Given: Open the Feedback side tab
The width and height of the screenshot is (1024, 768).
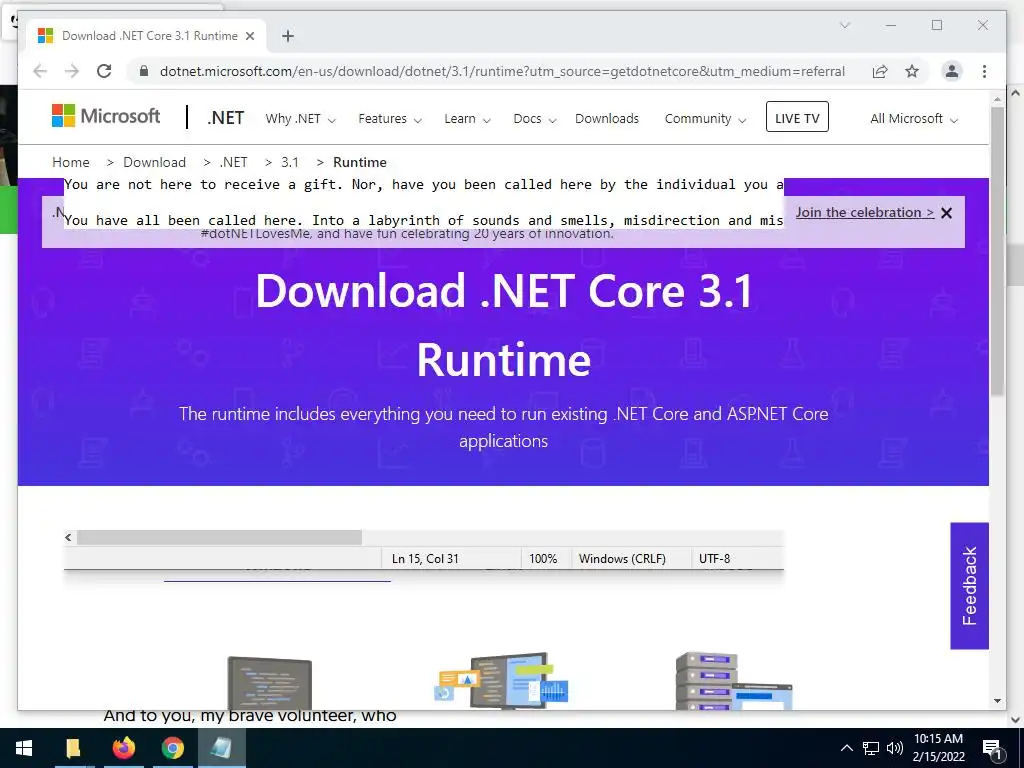Looking at the screenshot, I should pyautogui.click(x=969, y=586).
